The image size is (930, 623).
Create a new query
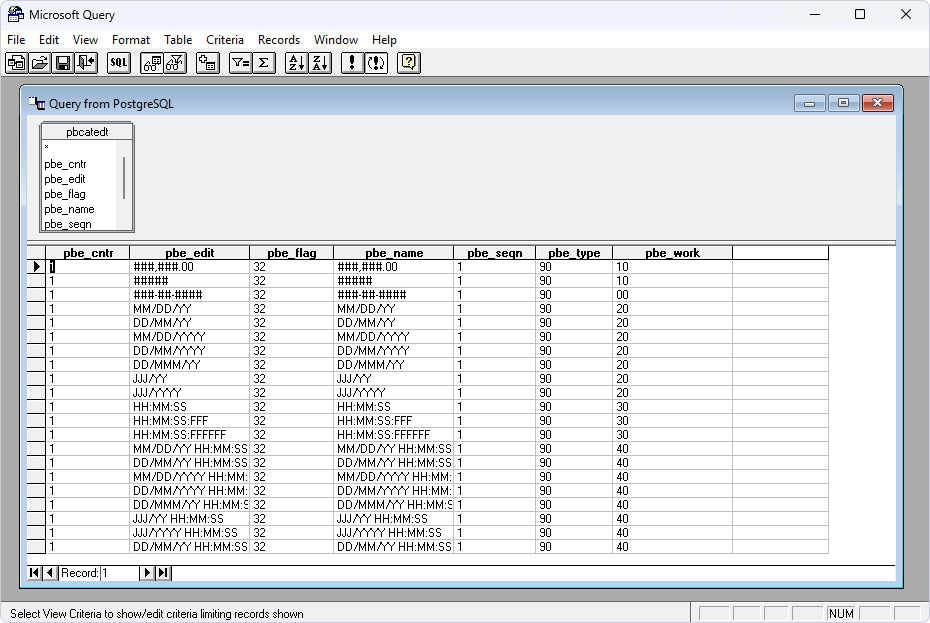click(x=16, y=63)
